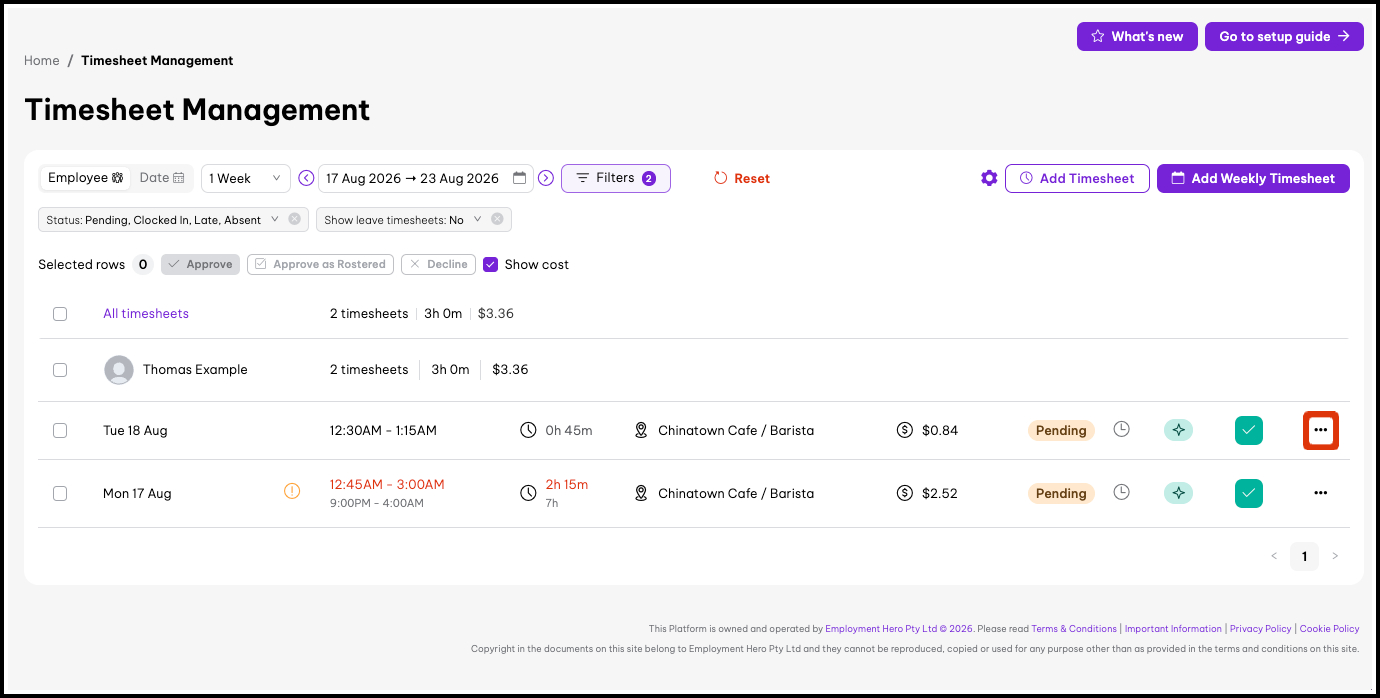Open calendar icon in date range

point(519,178)
